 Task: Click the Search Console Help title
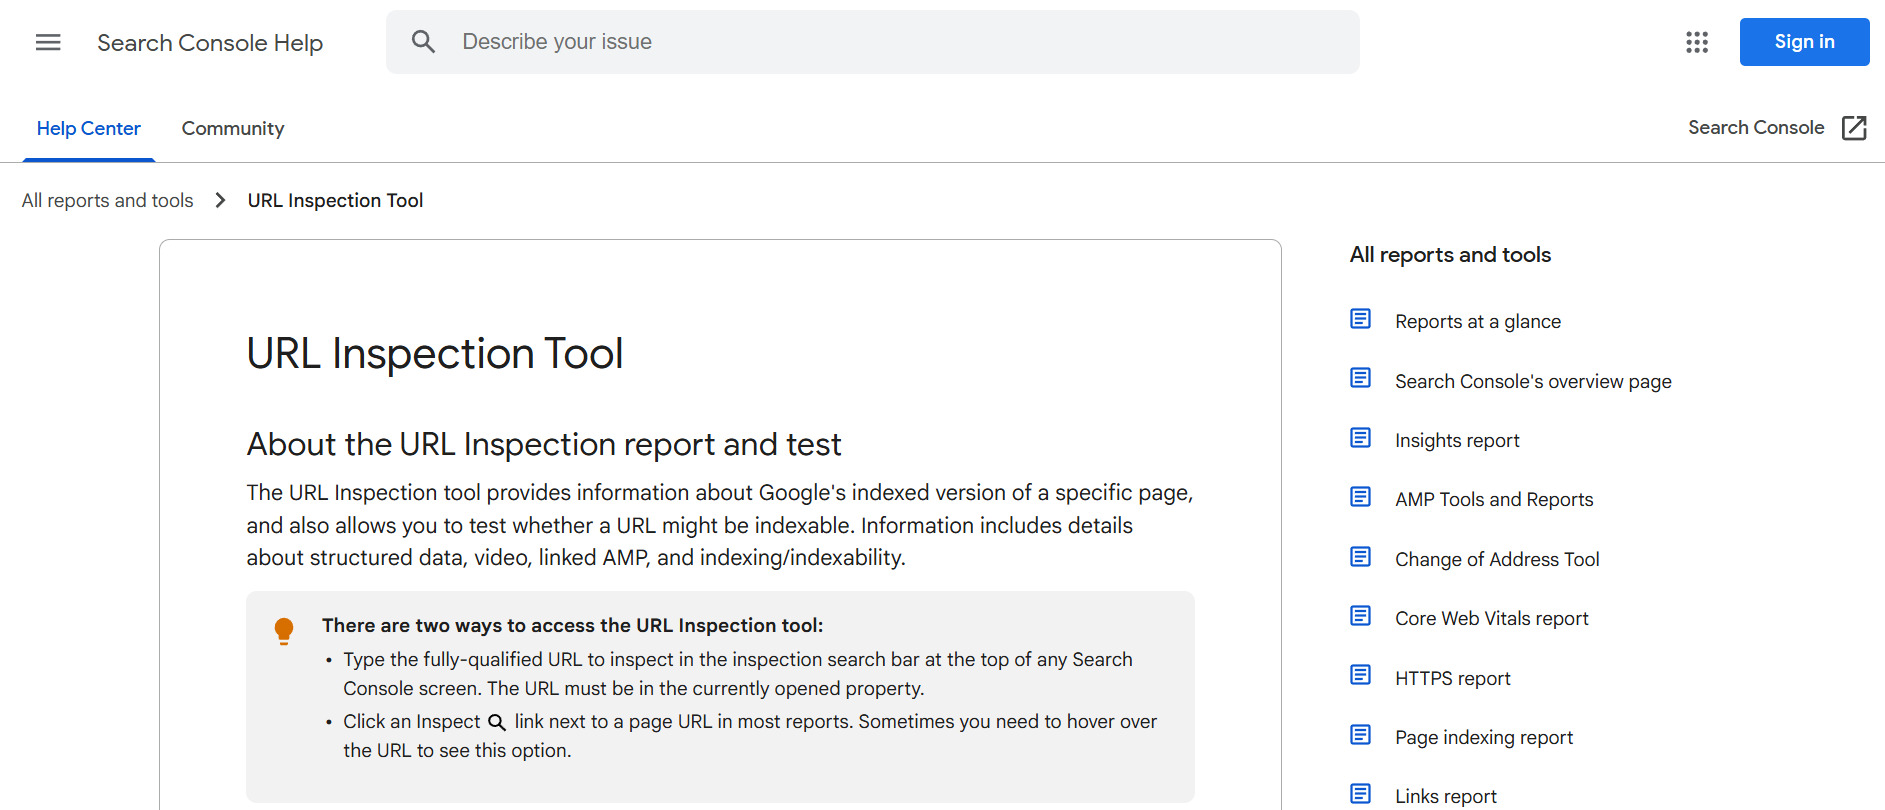click(x=210, y=43)
